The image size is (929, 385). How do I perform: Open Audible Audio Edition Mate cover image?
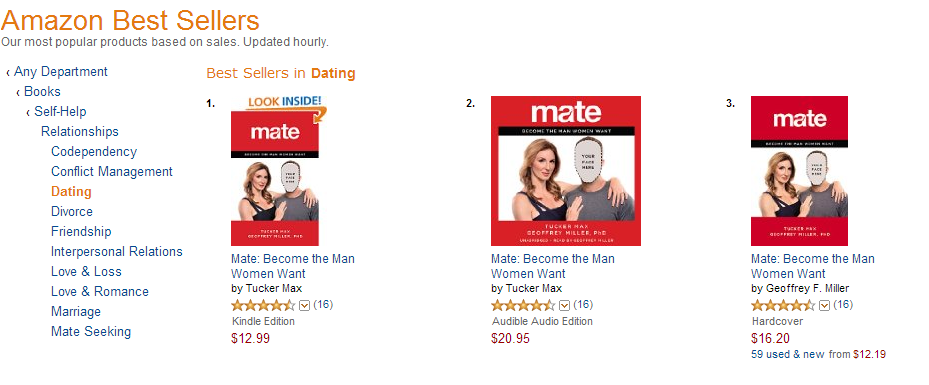tap(566, 171)
